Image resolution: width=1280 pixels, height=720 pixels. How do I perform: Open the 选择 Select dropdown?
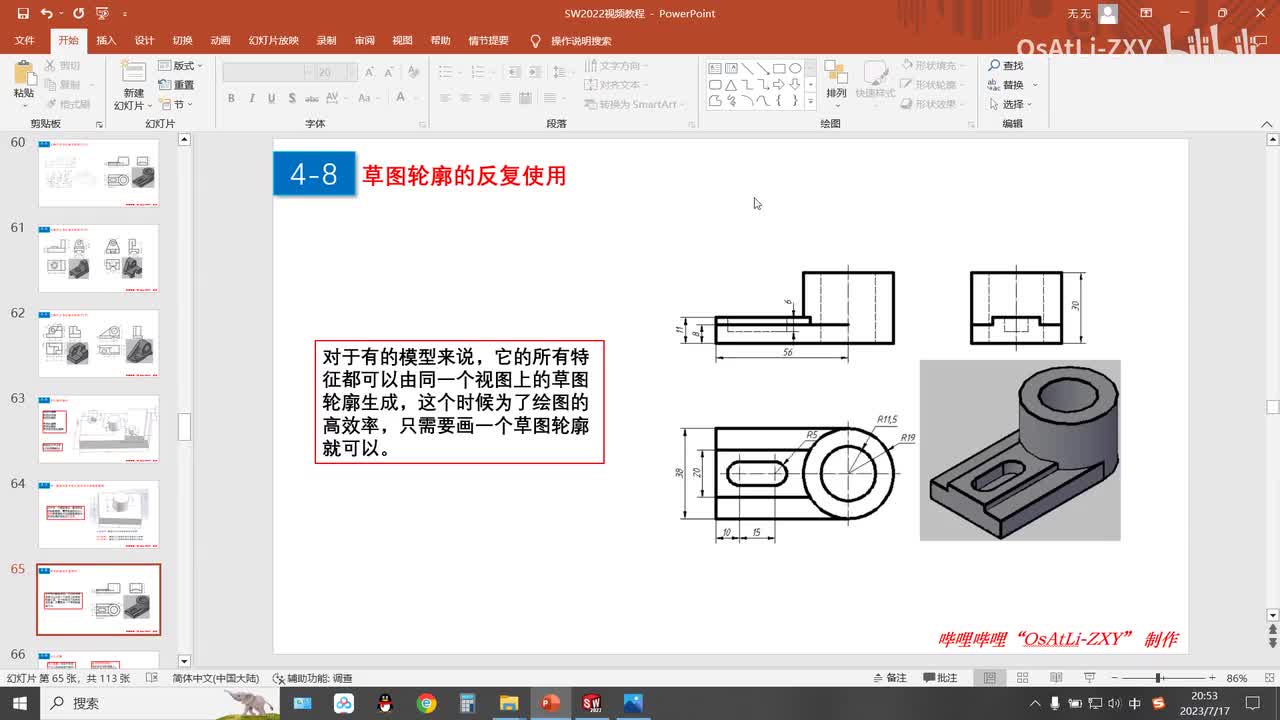1011,104
